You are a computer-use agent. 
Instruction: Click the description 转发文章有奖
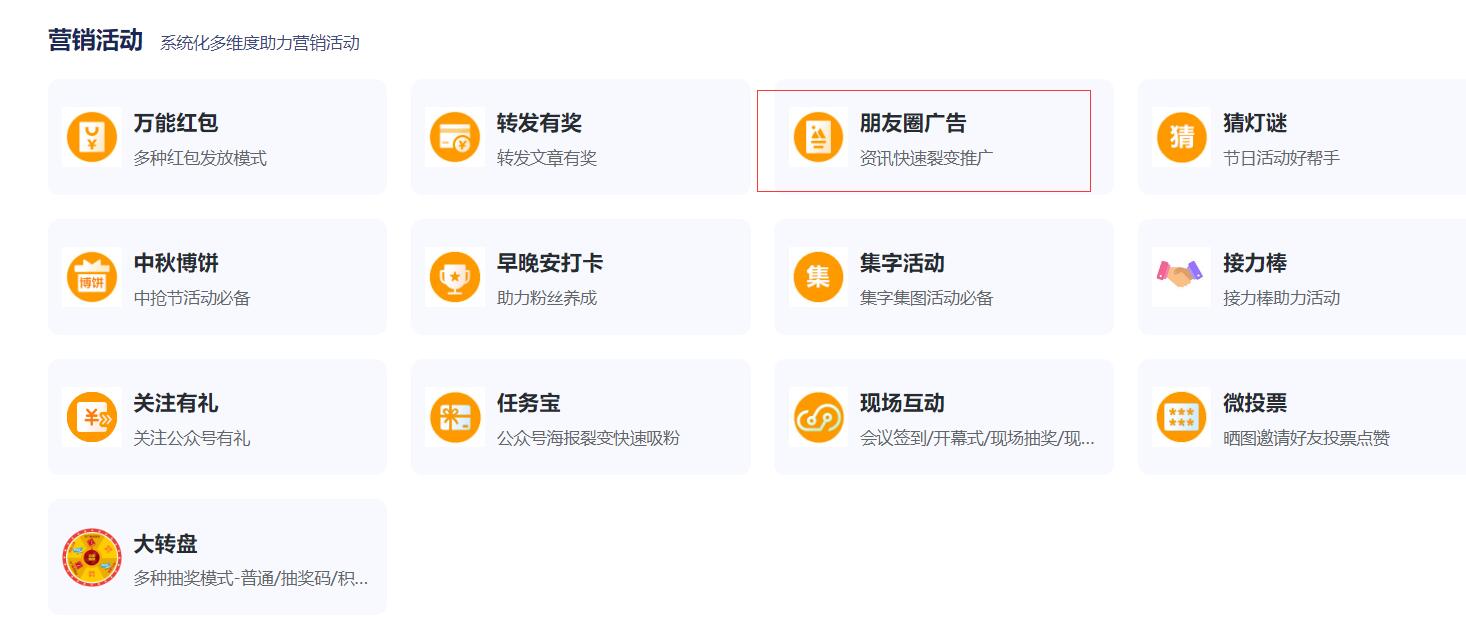click(x=547, y=158)
